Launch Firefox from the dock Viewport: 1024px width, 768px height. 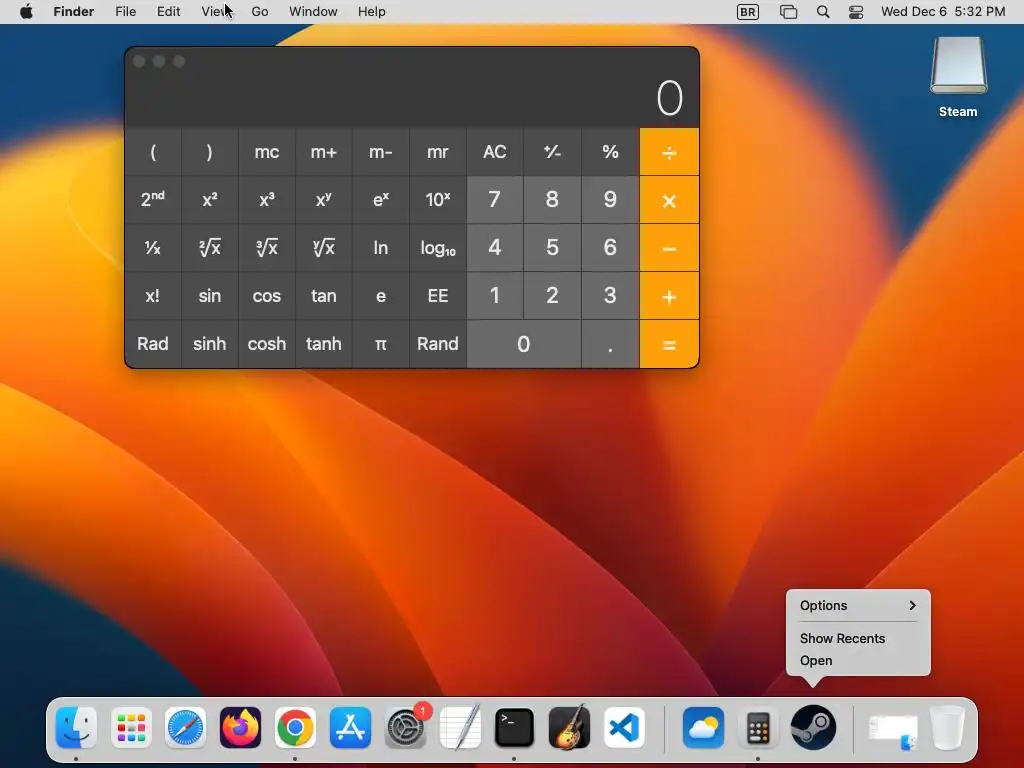(240, 728)
